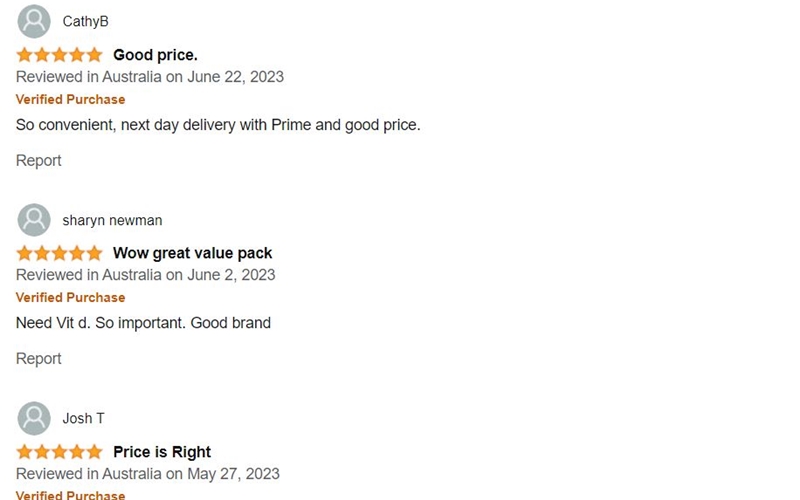
Task: Click 'Verified Purchase' on CathyB's review
Action: click(x=70, y=100)
